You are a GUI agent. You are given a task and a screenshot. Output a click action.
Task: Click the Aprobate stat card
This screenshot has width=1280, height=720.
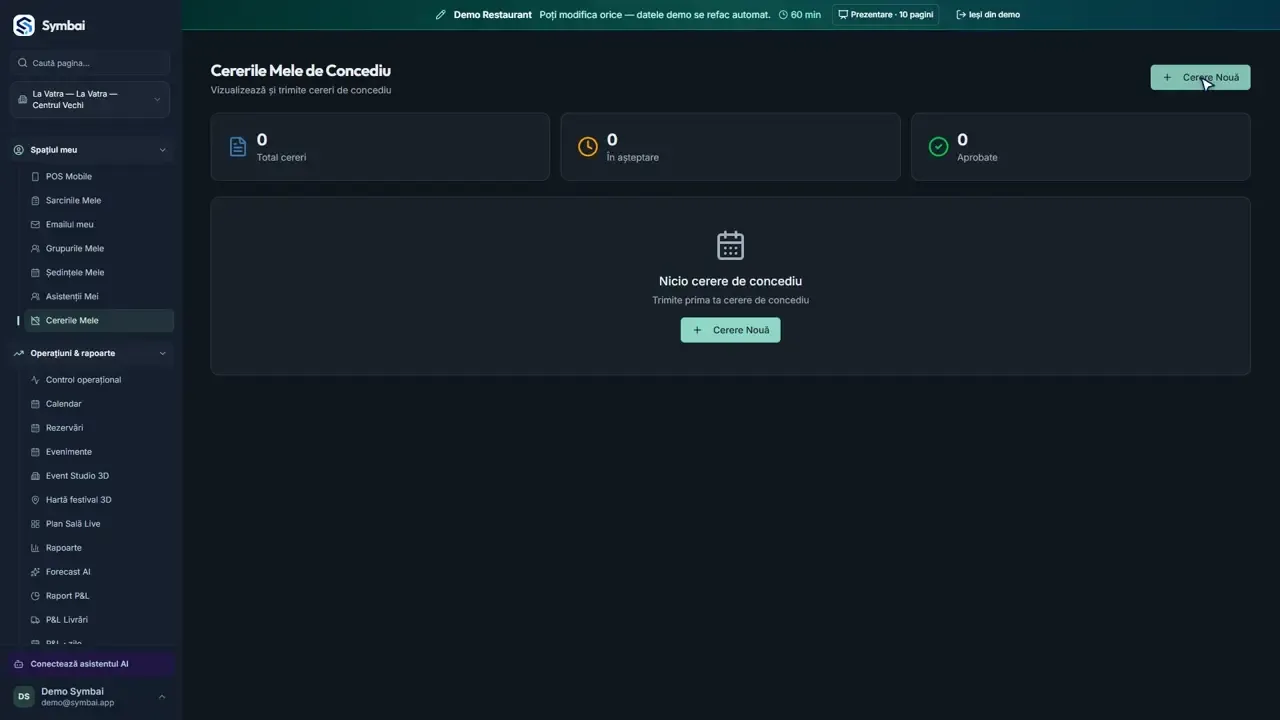click(x=1081, y=147)
